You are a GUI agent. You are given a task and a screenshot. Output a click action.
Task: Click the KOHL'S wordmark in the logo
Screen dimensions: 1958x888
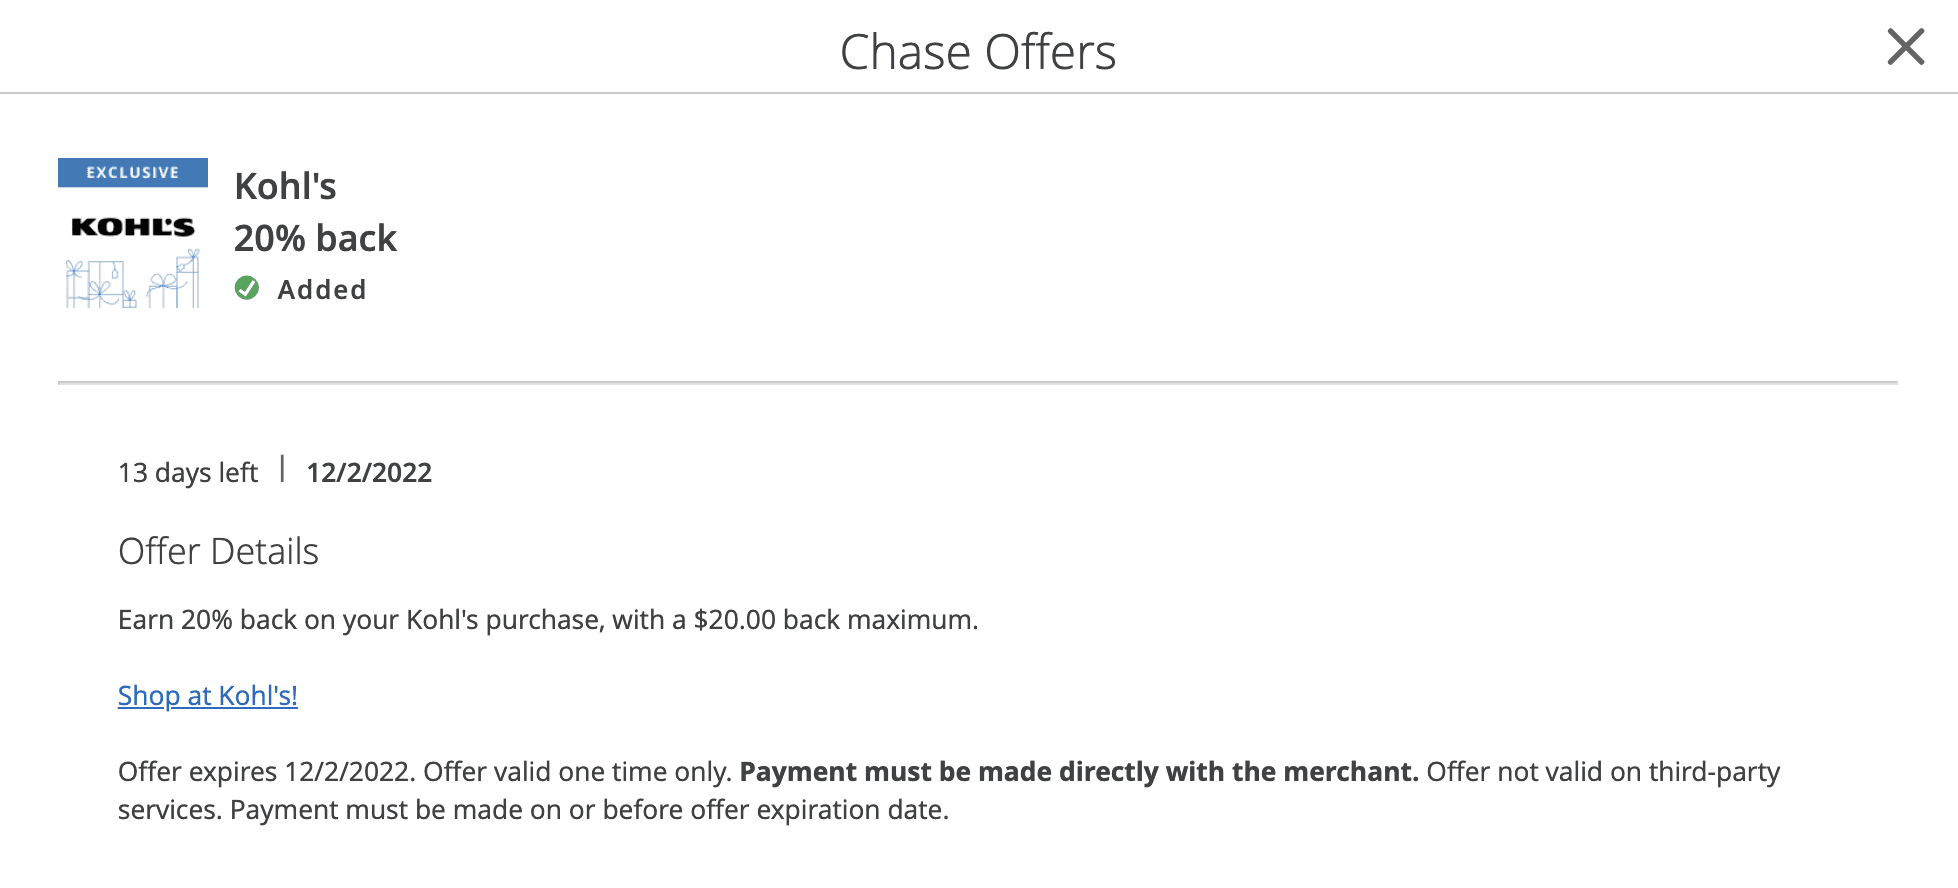pos(133,226)
